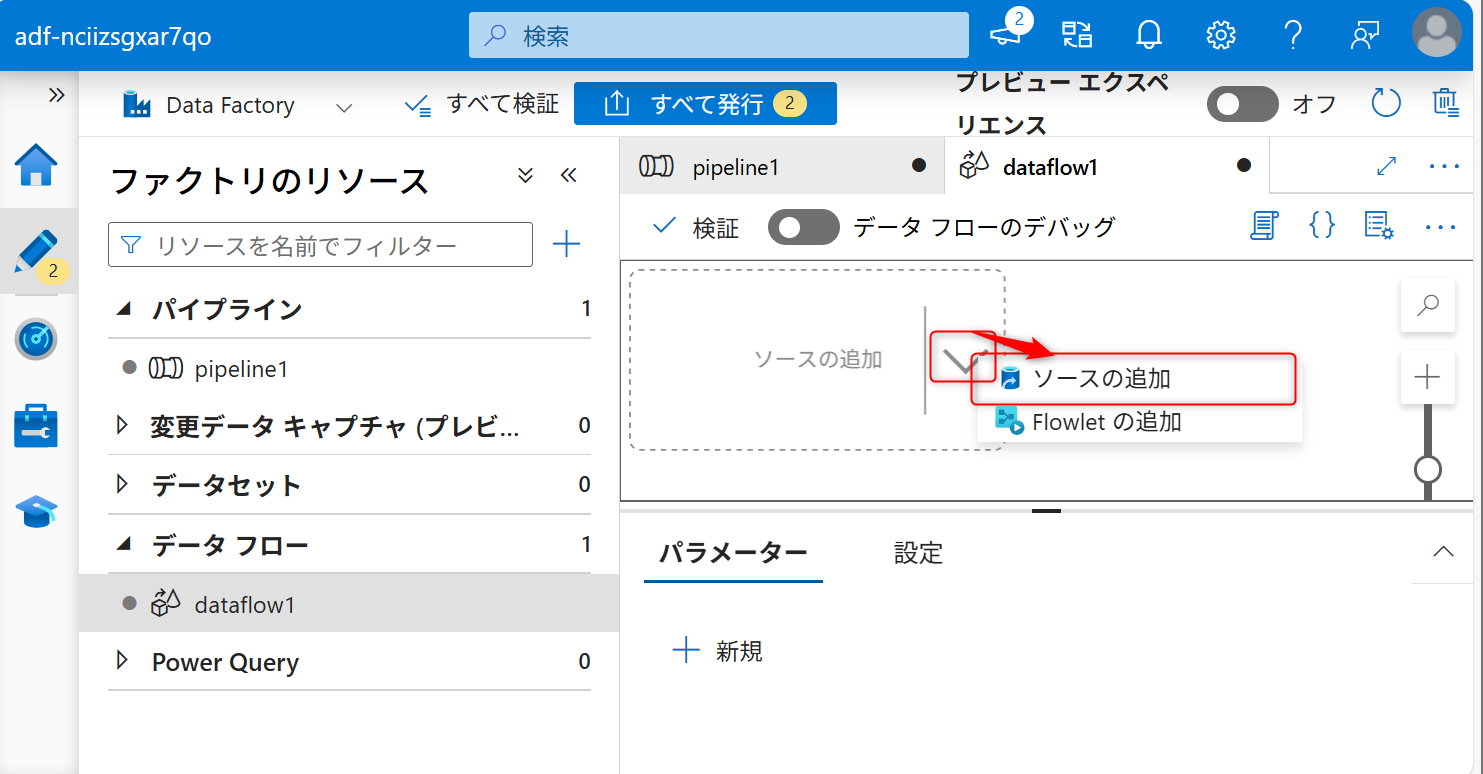Collapse the パイプライン section
This screenshot has width=1483, height=774.
tap(122, 309)
